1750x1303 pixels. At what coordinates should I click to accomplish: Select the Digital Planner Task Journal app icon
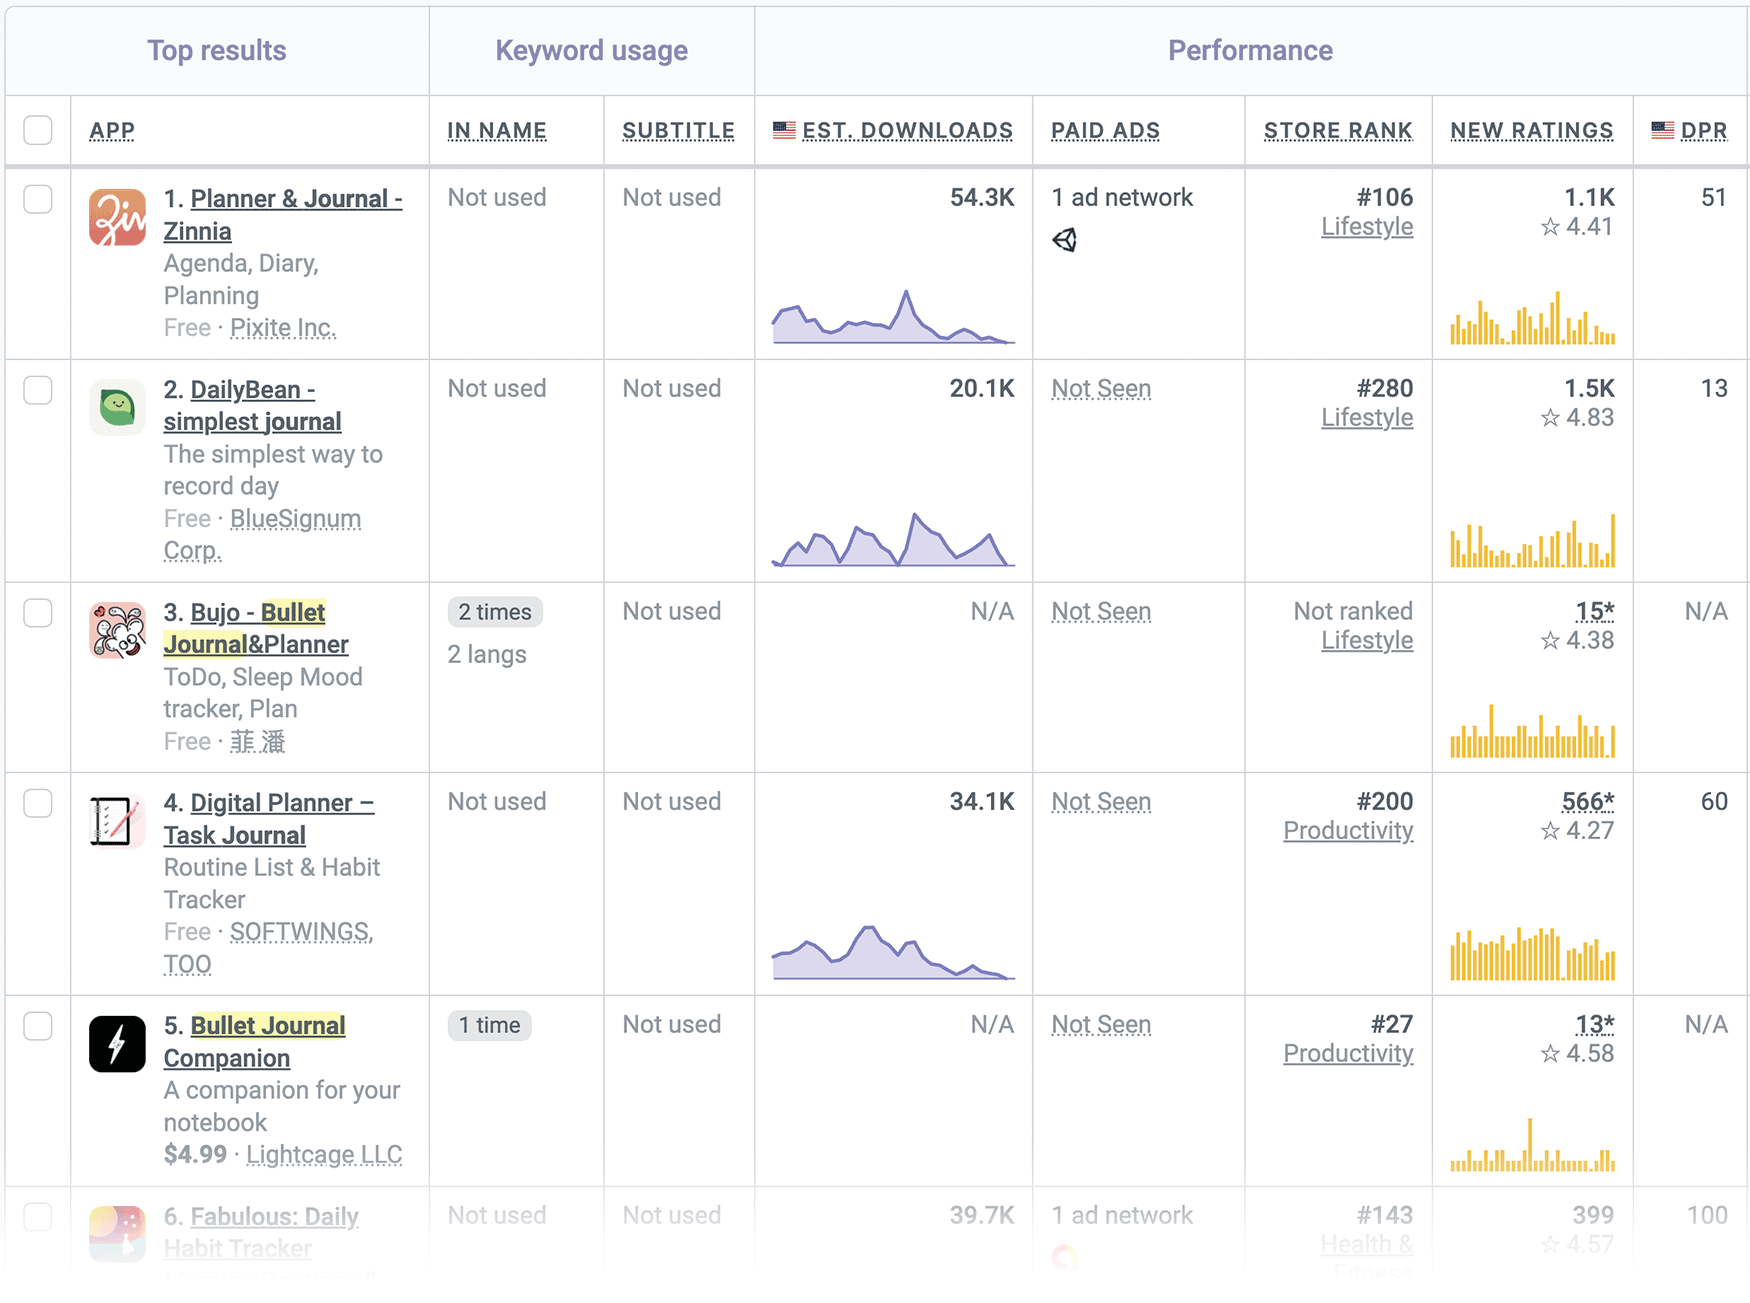pos(117,820)
